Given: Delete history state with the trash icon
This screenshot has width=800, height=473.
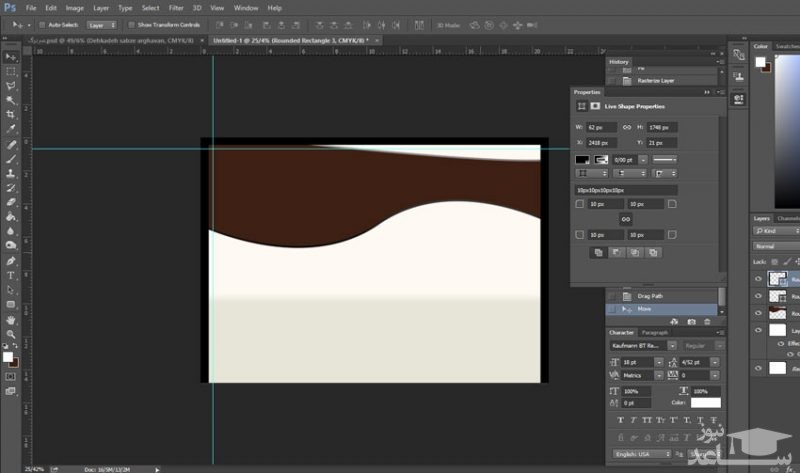Looking at the screenshot, I should 707,321.
